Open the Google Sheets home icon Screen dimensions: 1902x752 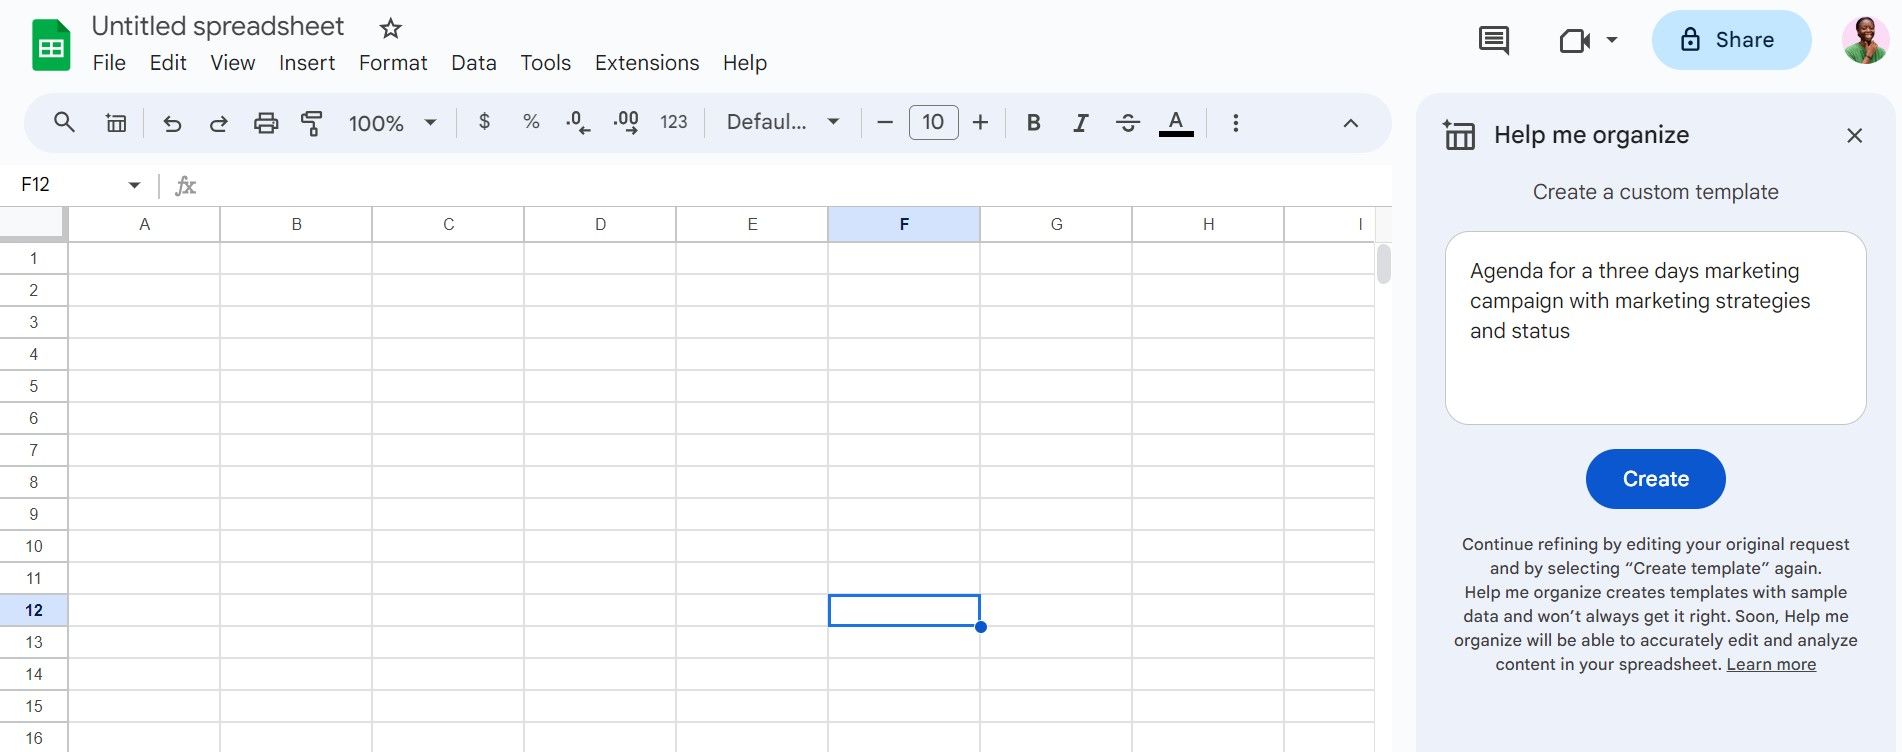[x=51, y=45]
